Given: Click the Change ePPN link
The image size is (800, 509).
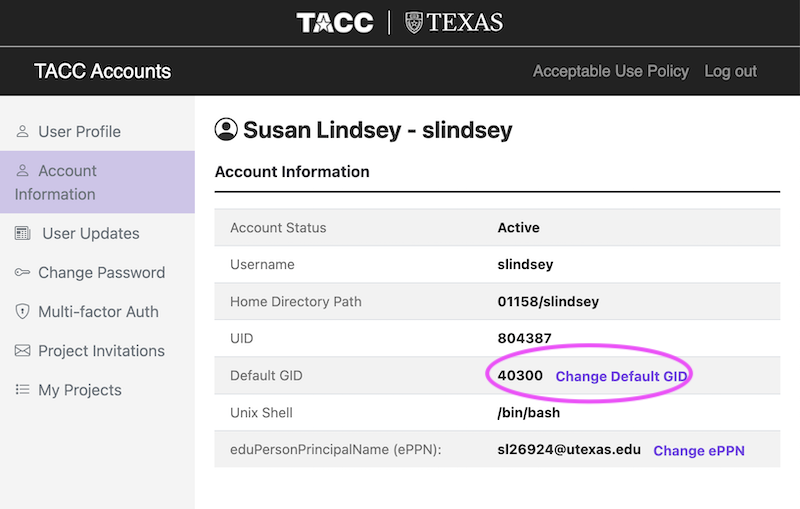Looking at the screenshot, I should [x=699, y=451].
